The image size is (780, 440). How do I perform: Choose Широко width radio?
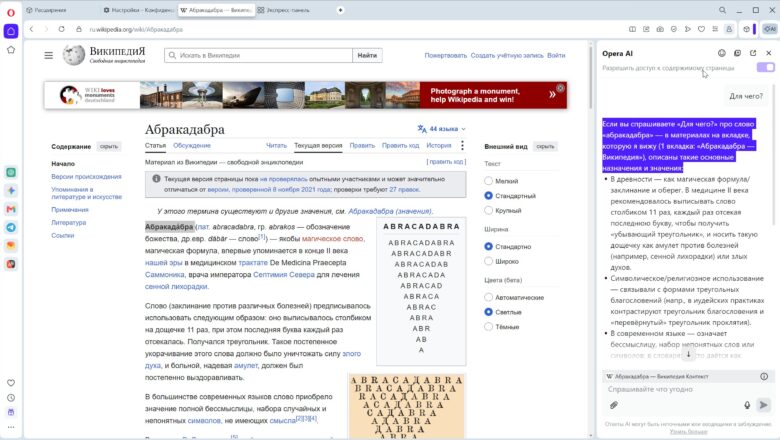pyautogui.click(x=488, y=261)
